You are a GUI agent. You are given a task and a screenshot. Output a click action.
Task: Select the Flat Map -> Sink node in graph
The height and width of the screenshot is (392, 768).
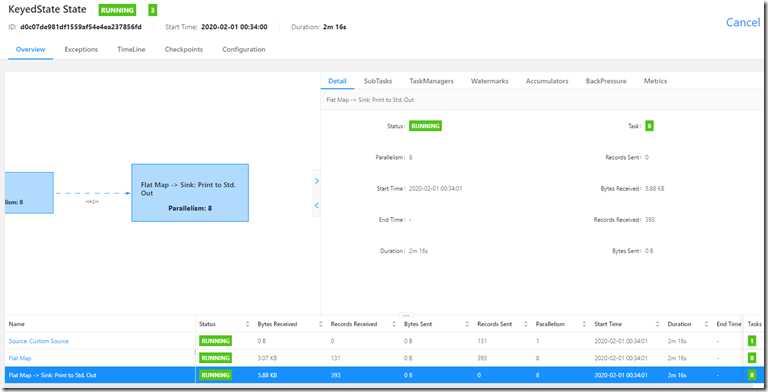tap(190, 193)
